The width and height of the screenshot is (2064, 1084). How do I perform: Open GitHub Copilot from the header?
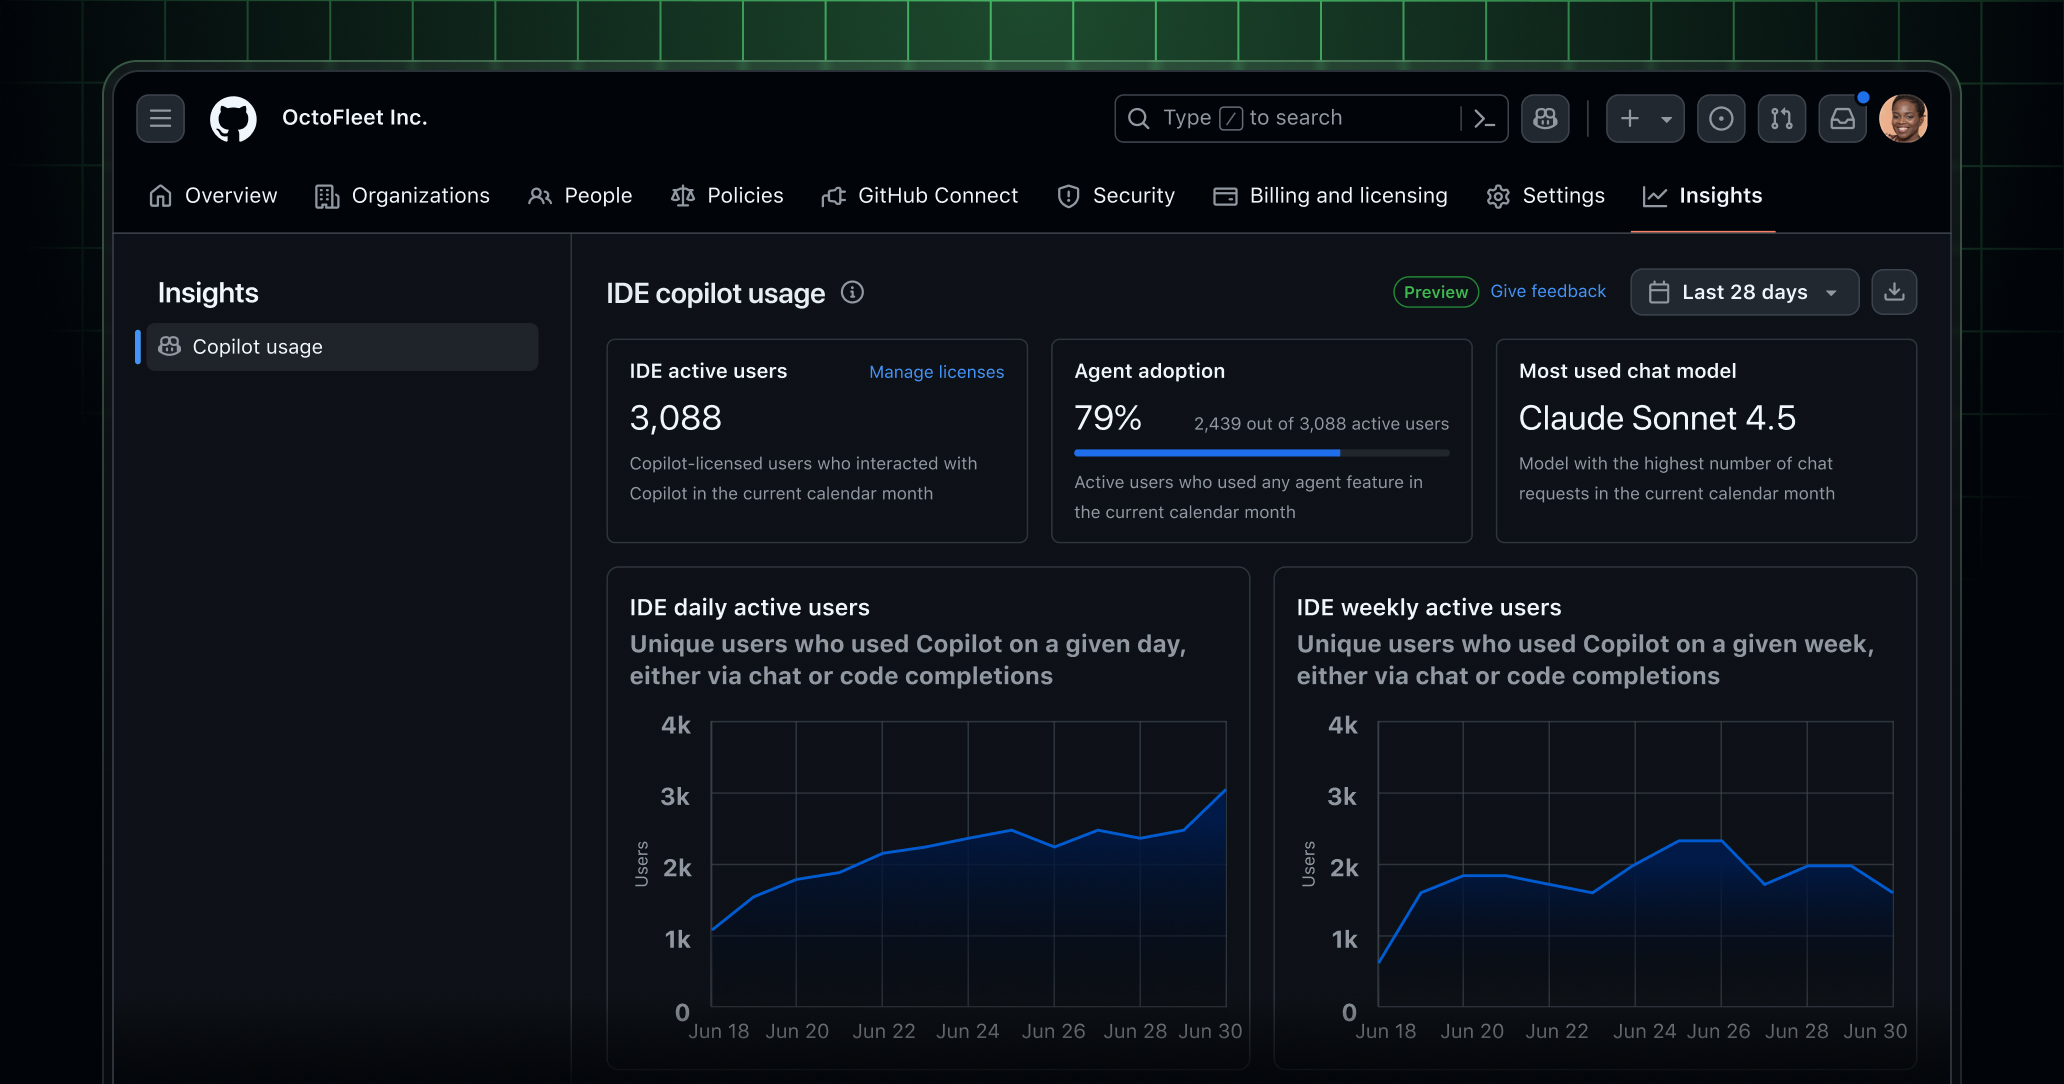coord(1545,118)
